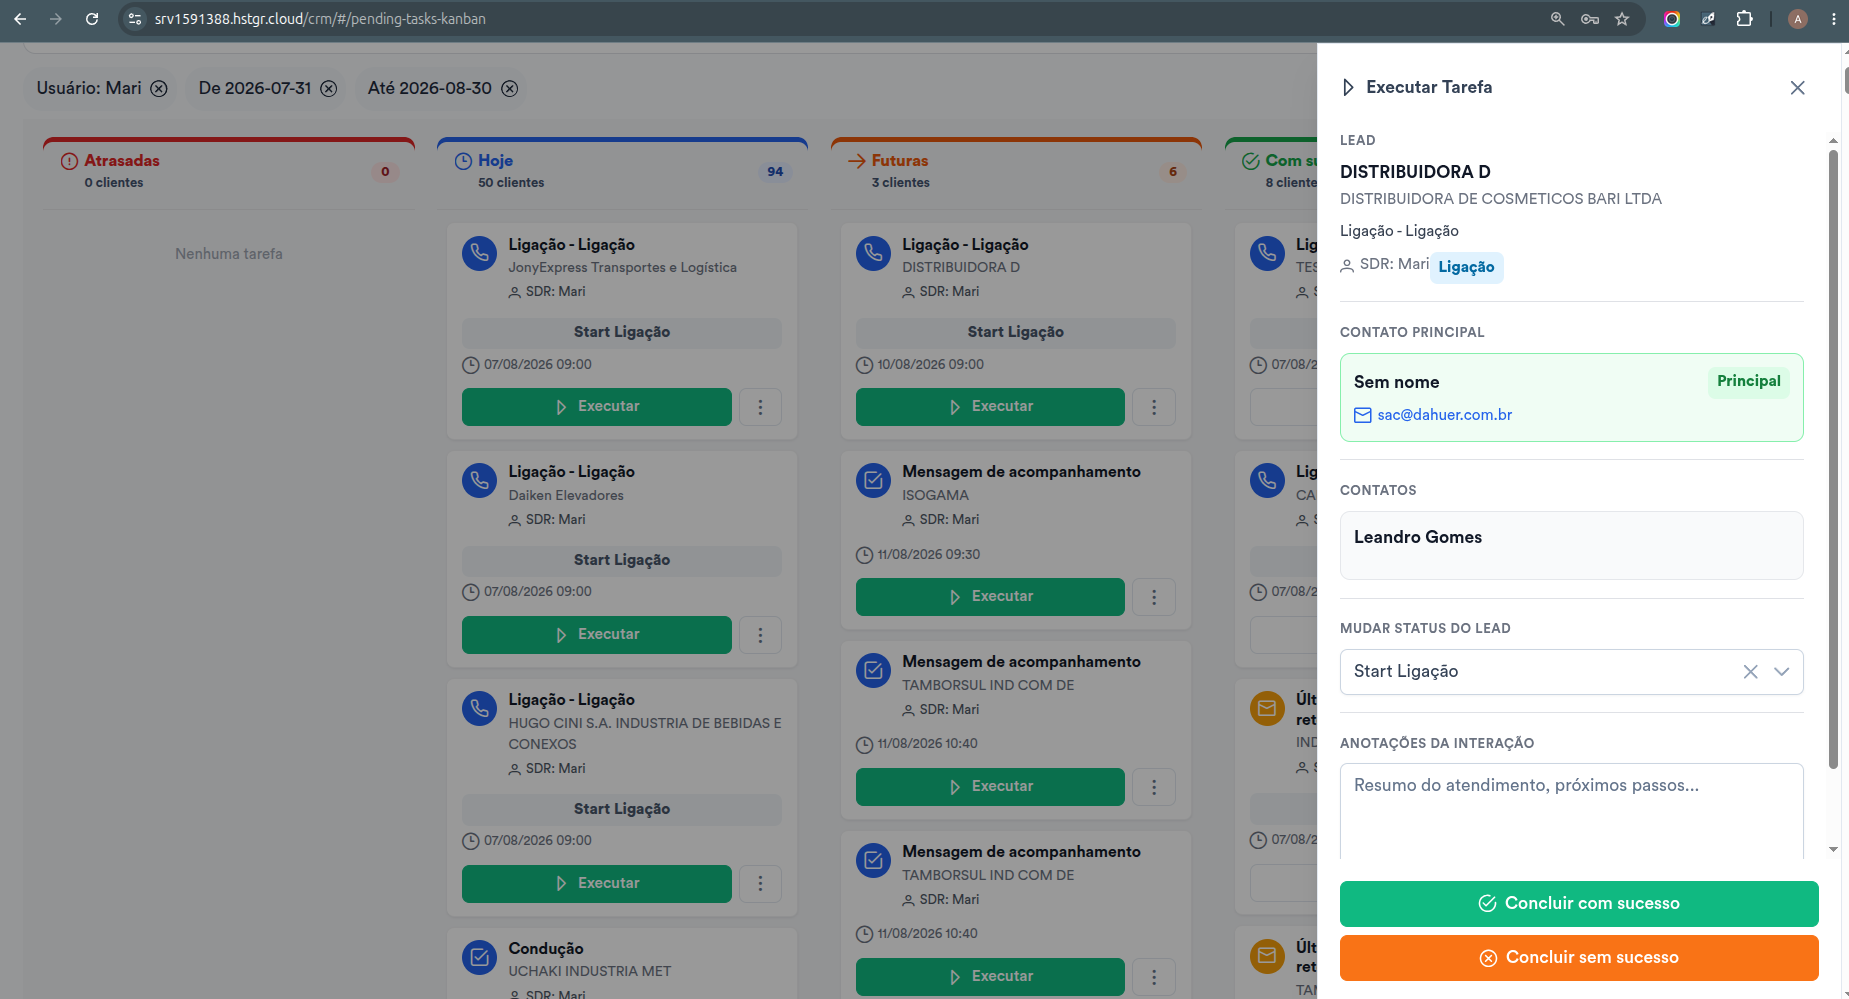This screenshot has height=999, width=1849.
Task: Clear the Até 2026-08-30 date filter
Action: tap(509, 89)
